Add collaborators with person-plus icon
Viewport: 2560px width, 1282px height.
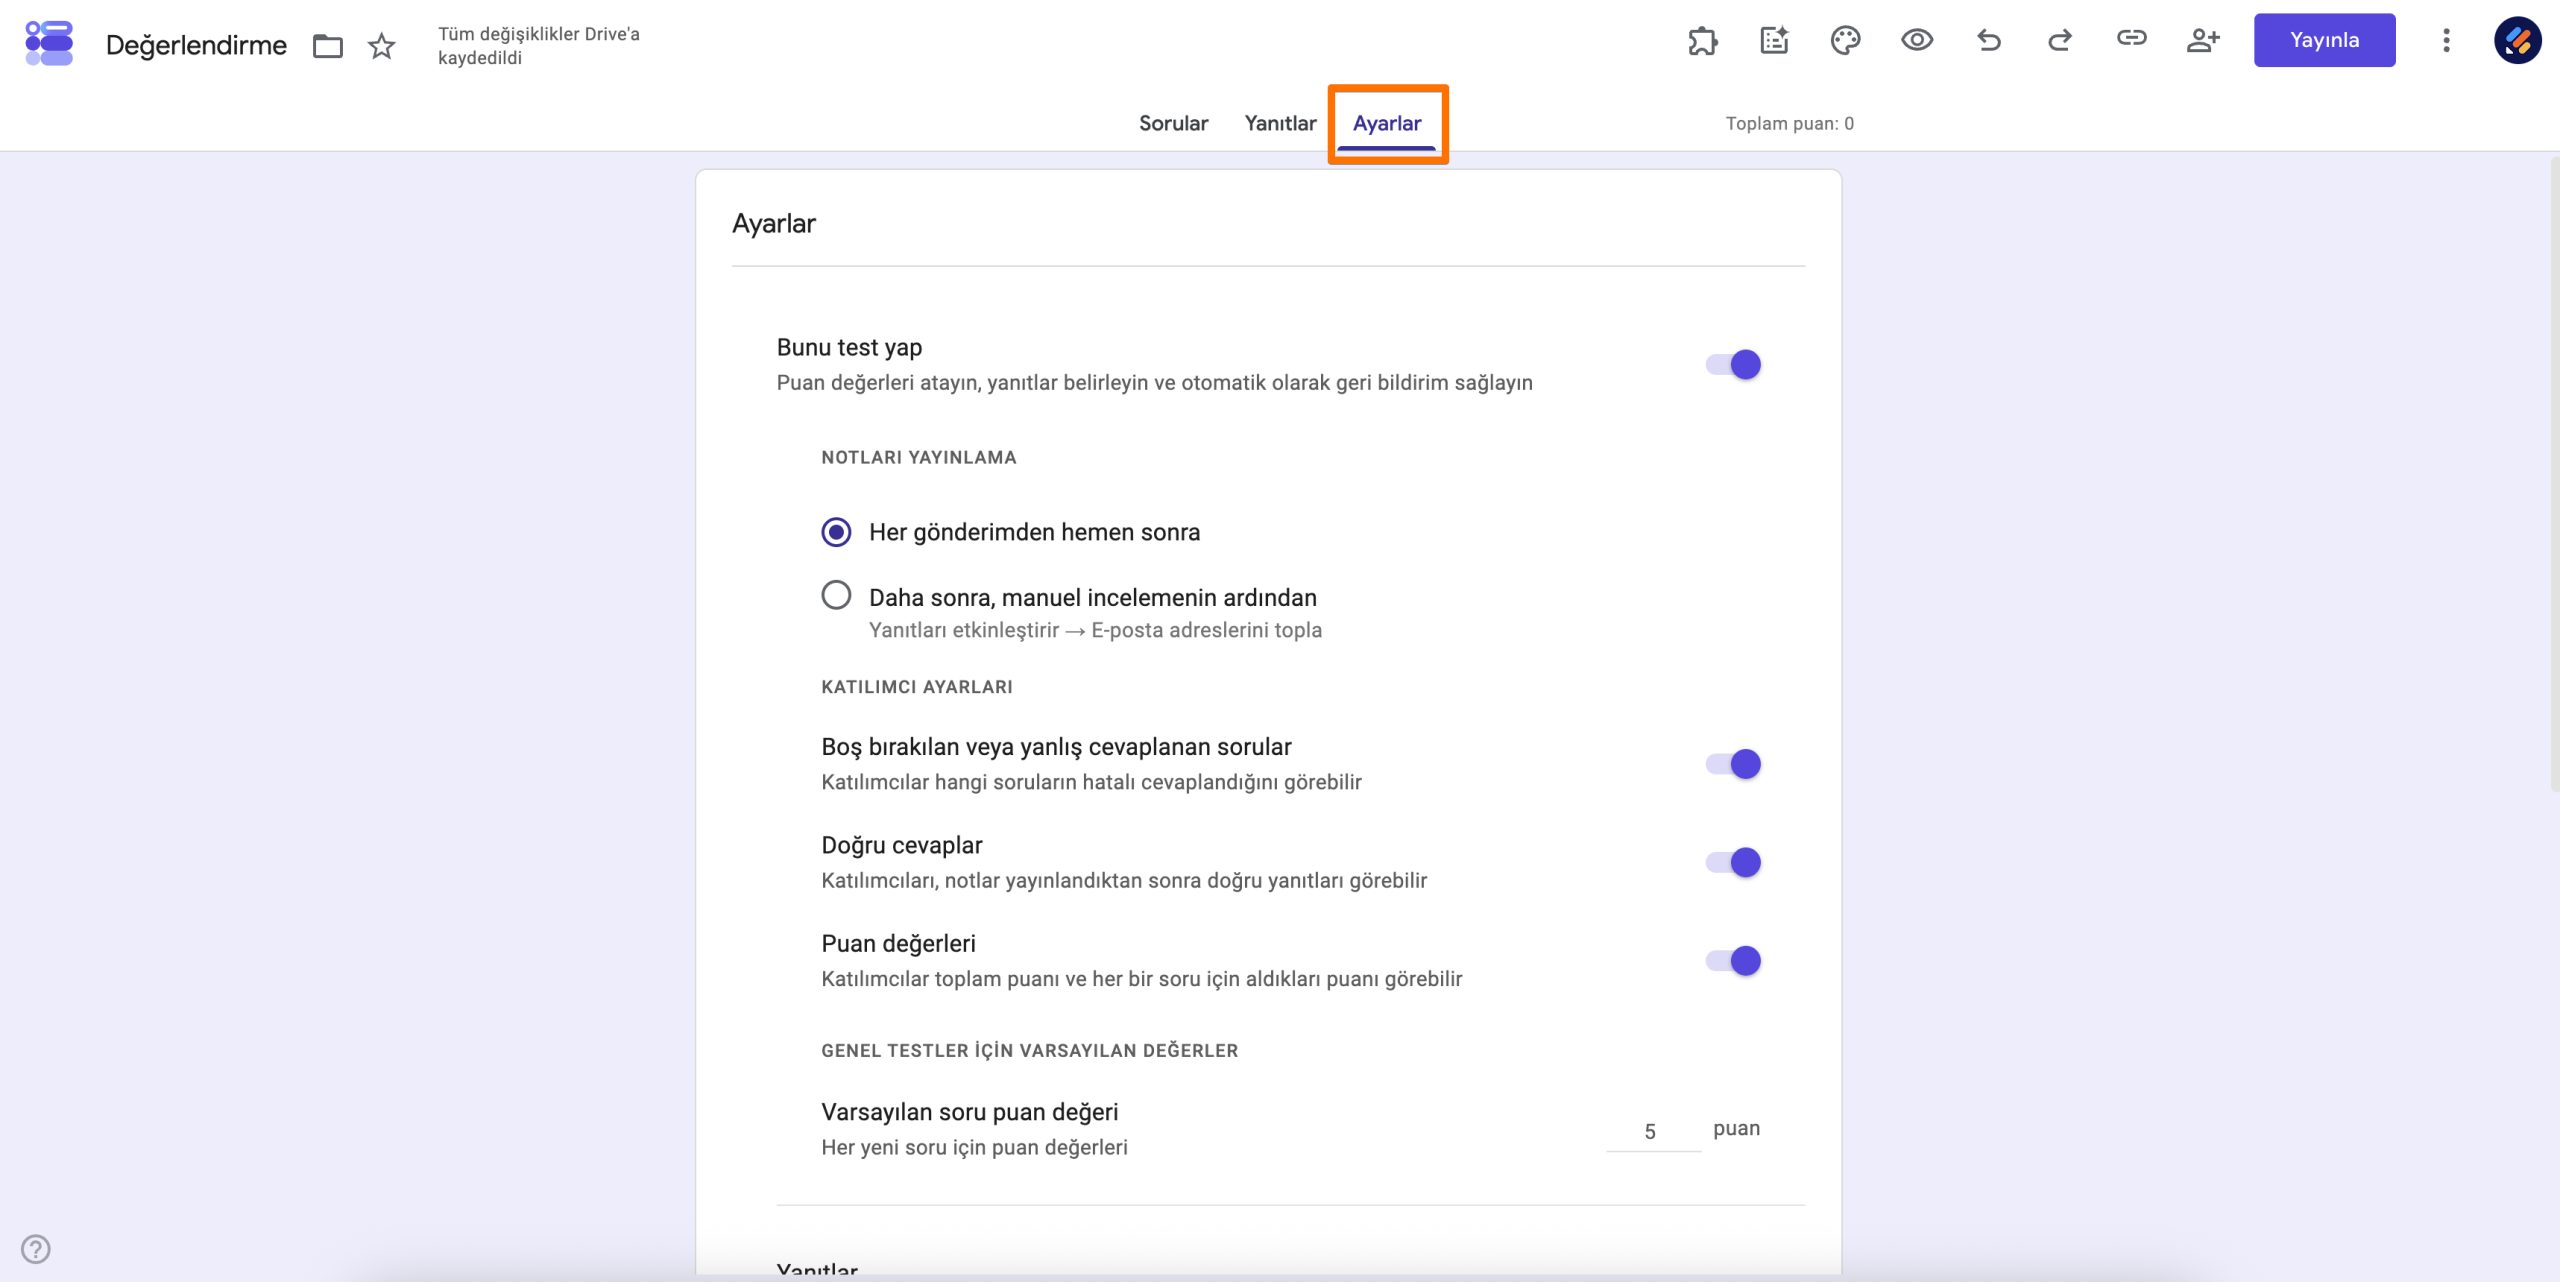point(2203,41)
